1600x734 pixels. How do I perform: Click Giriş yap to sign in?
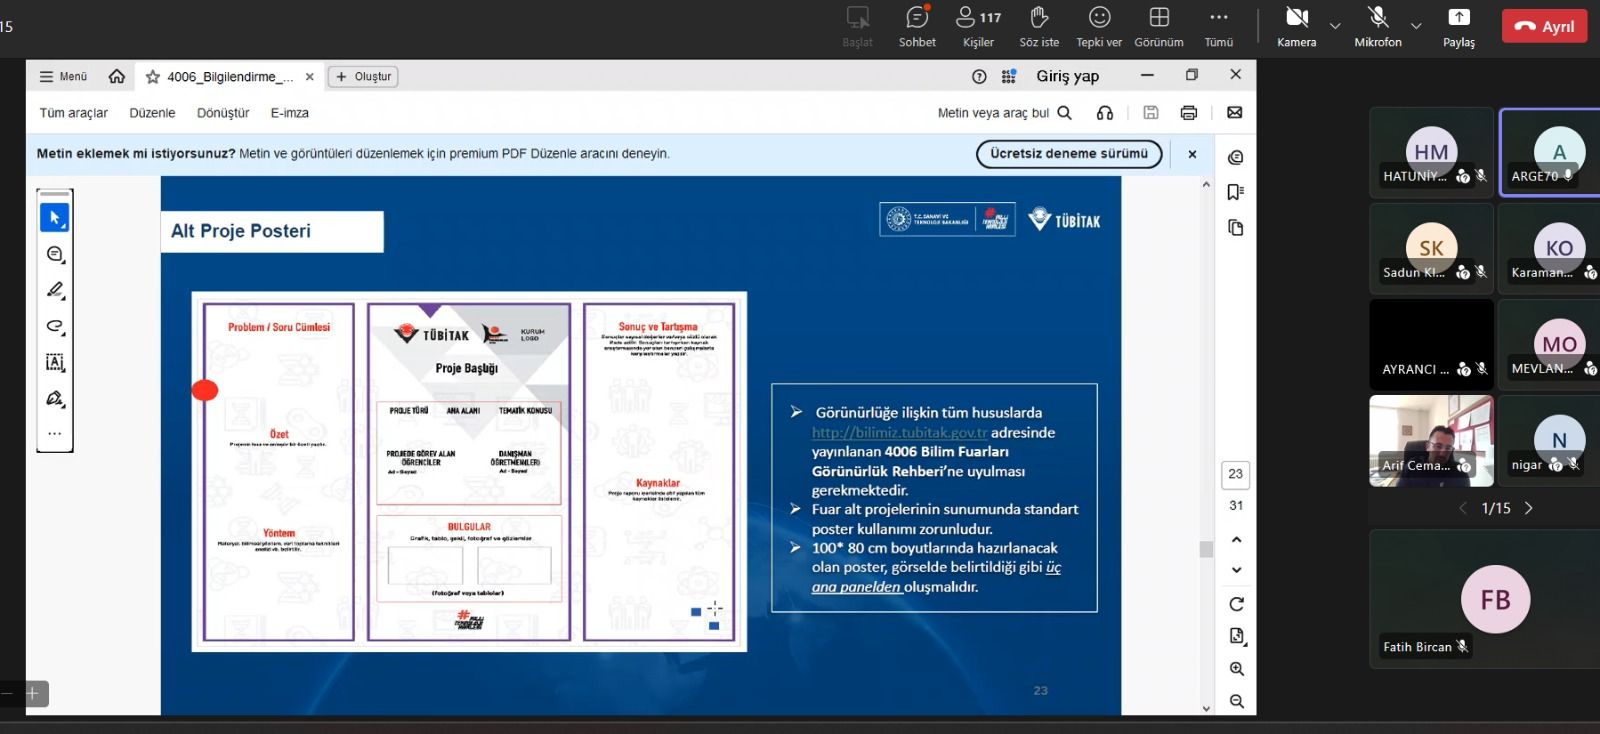coord(1067,76)
